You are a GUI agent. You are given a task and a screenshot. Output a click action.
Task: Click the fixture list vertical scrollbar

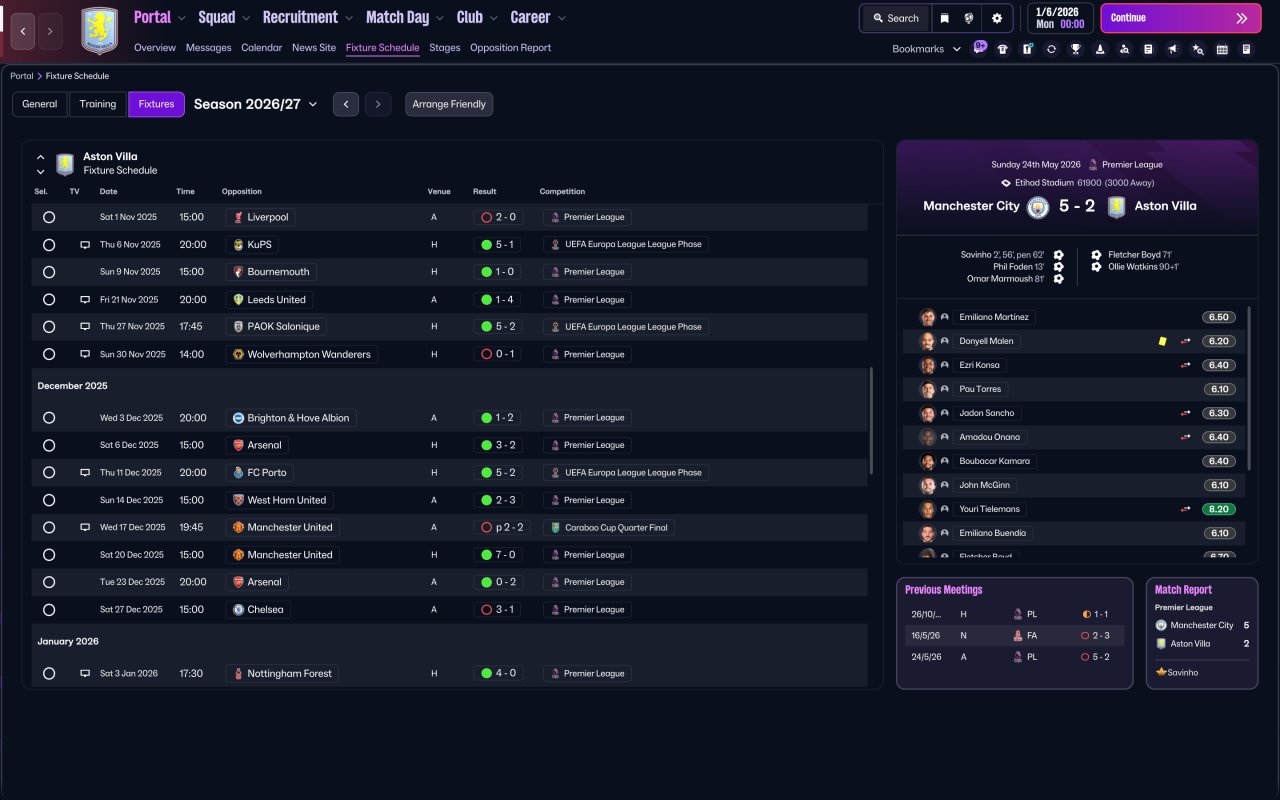[871, 420]
